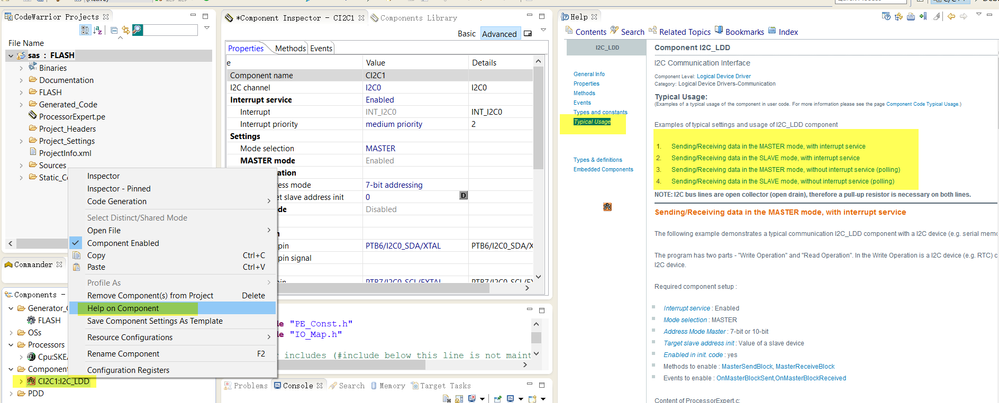Screen dimensions: 999x403
Task: Select the ProcessorExpert.pe file
Action: pyautogui.click(x=72, y=117)
